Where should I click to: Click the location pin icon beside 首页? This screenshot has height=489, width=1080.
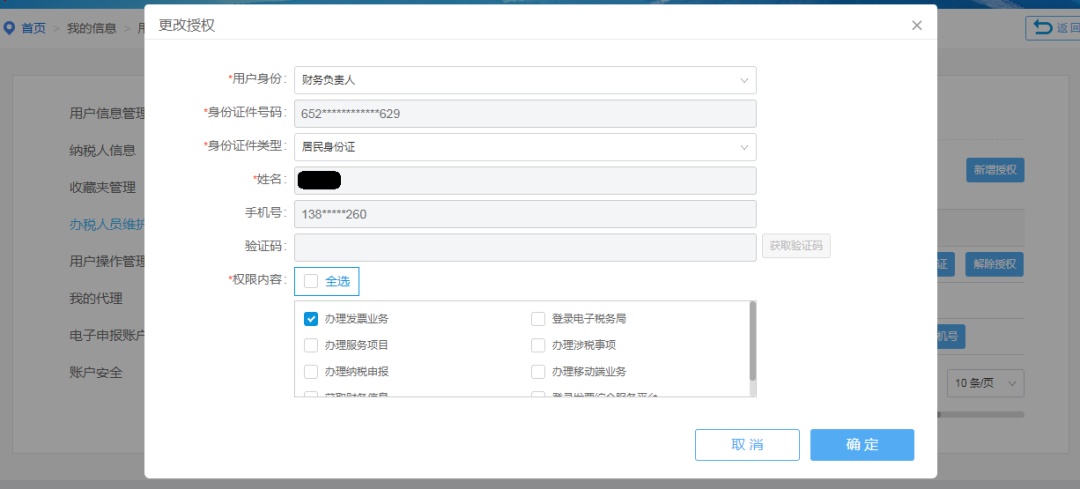click(10, 28)
